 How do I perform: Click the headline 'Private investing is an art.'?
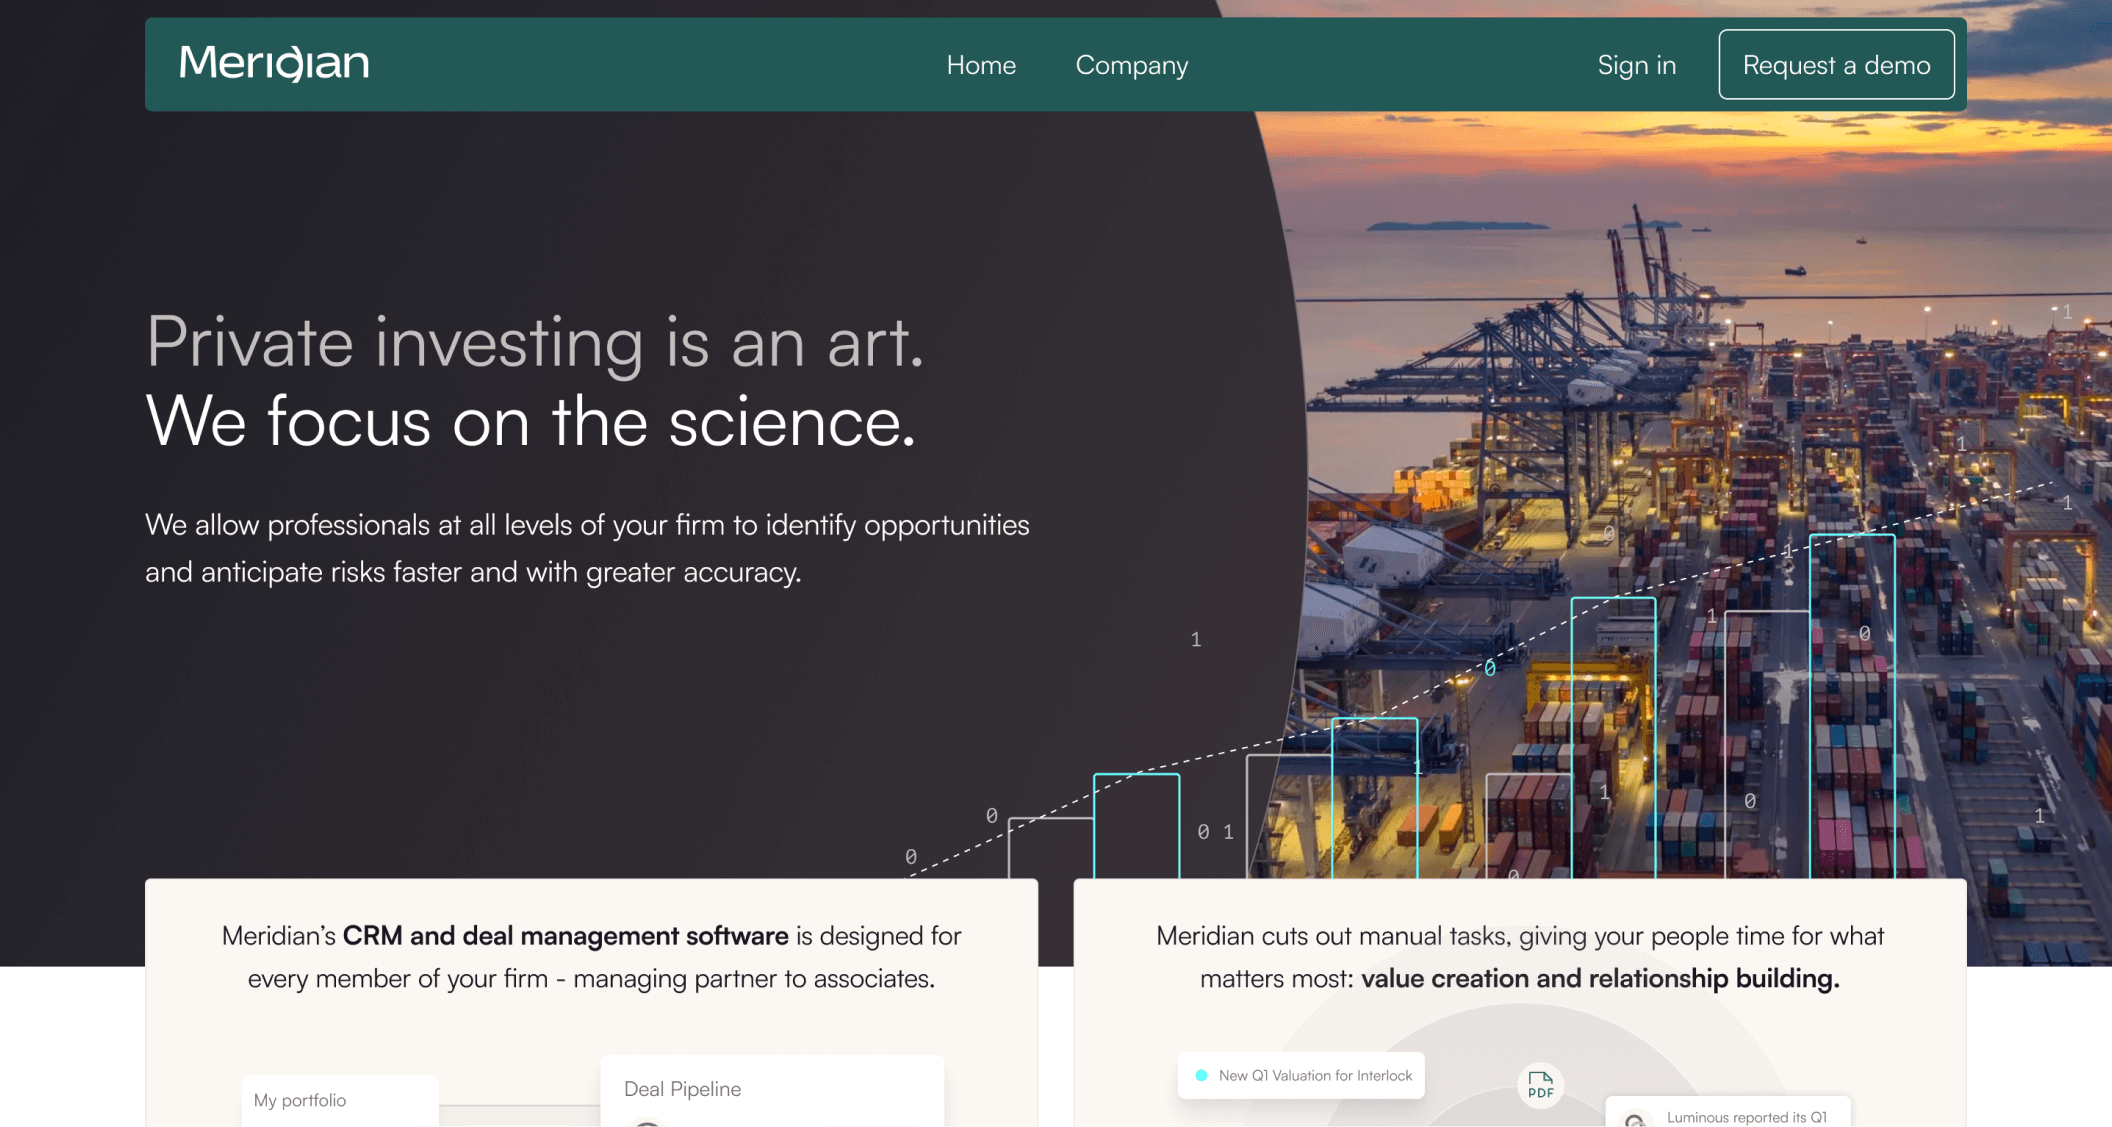point(535,342)
